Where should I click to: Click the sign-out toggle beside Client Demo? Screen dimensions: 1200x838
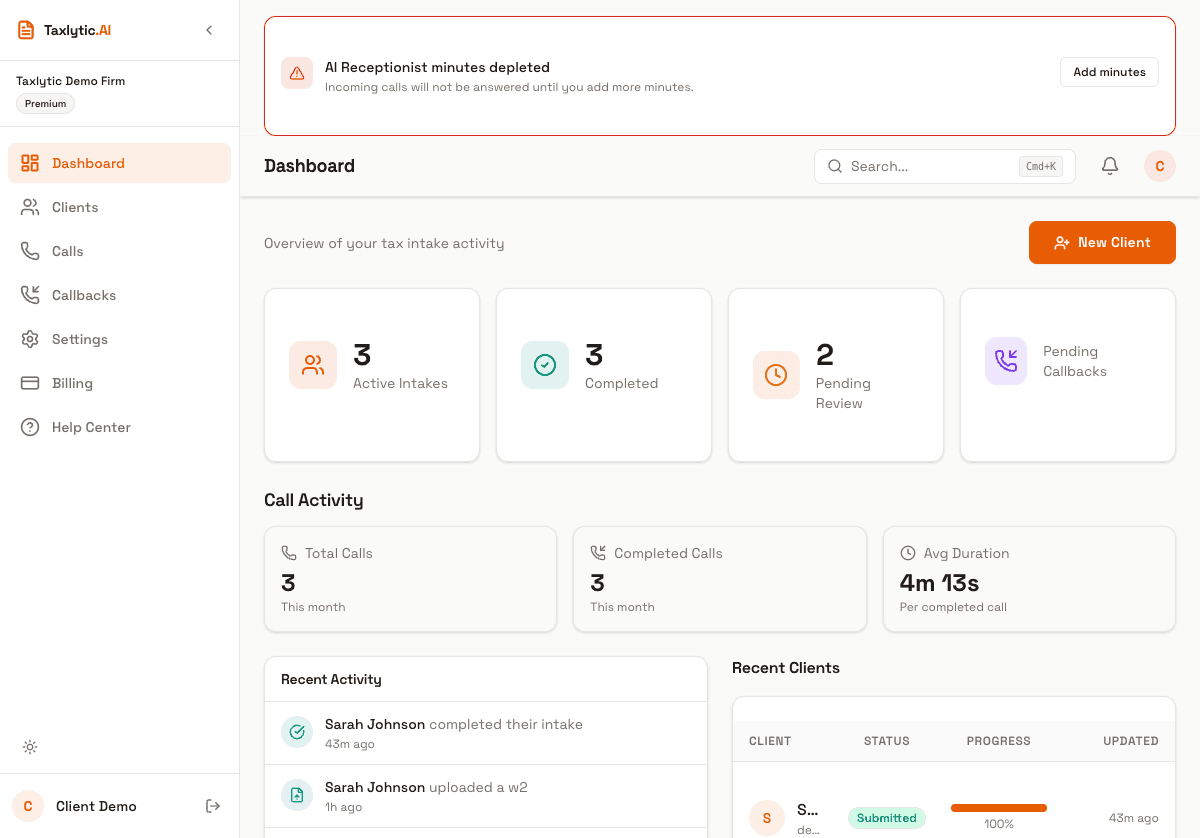[x=212, y=805]
